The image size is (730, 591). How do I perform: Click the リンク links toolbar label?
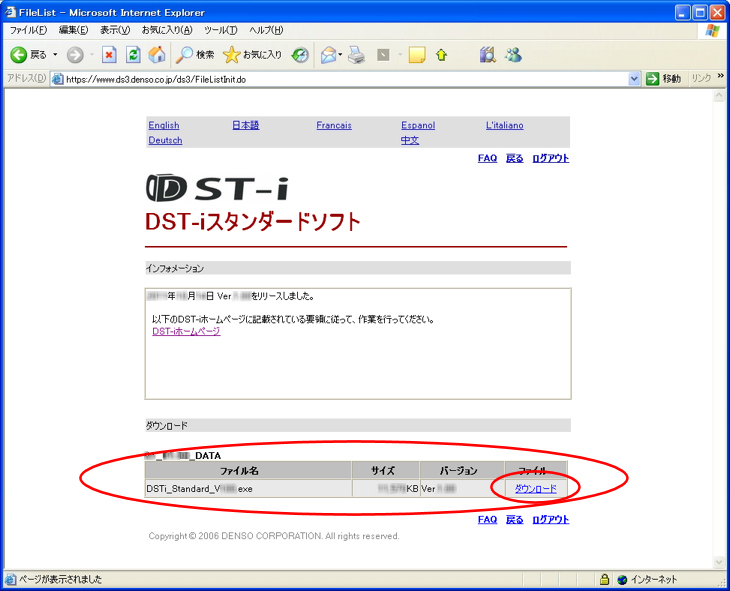pos(701,78)
